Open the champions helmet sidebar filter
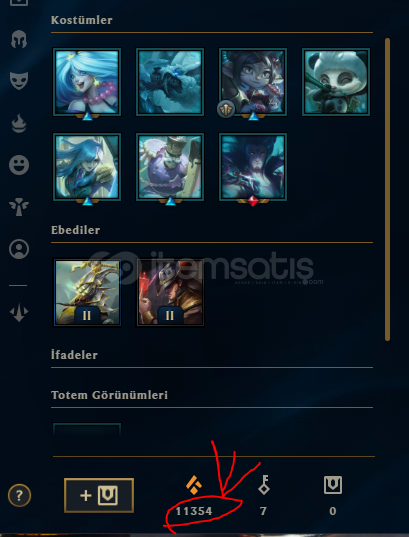Image resolution: width=409 pixels, height=537 pixels. [x=19, y=39]
